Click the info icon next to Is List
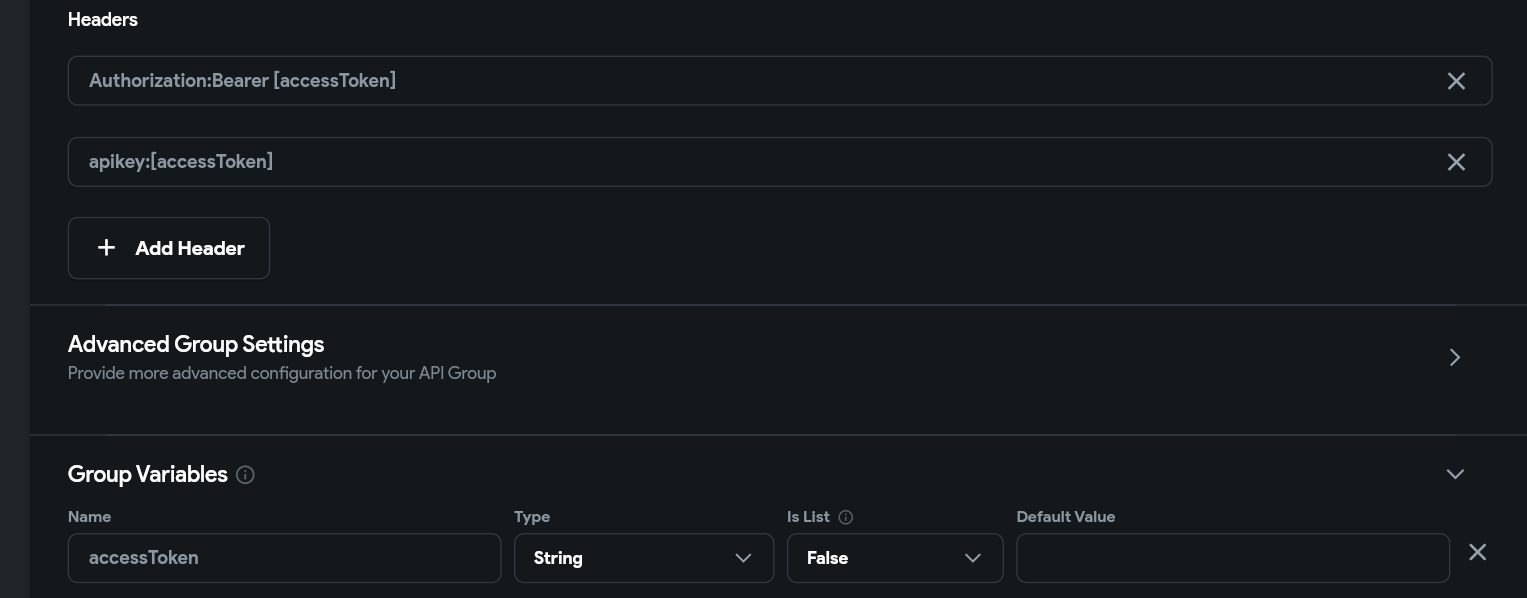1527x598 pixels. tap(846, 517)
